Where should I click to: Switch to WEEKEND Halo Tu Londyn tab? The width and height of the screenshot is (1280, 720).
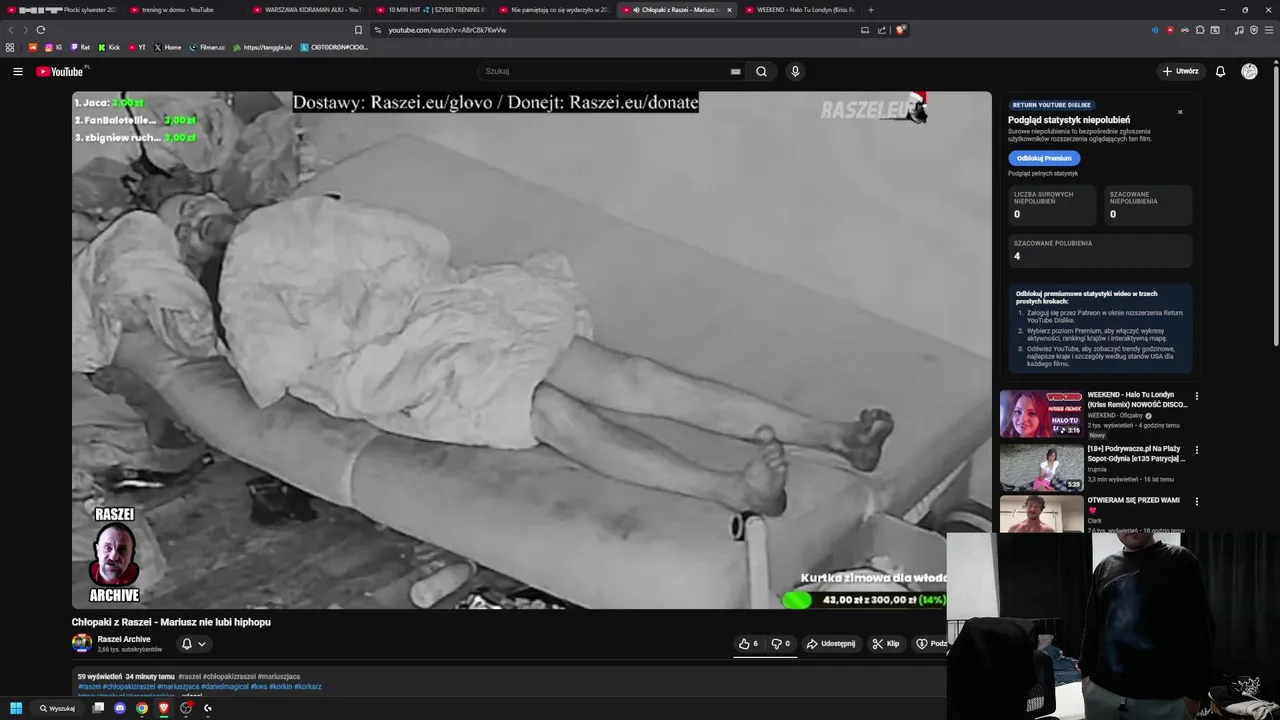(800, 10)
